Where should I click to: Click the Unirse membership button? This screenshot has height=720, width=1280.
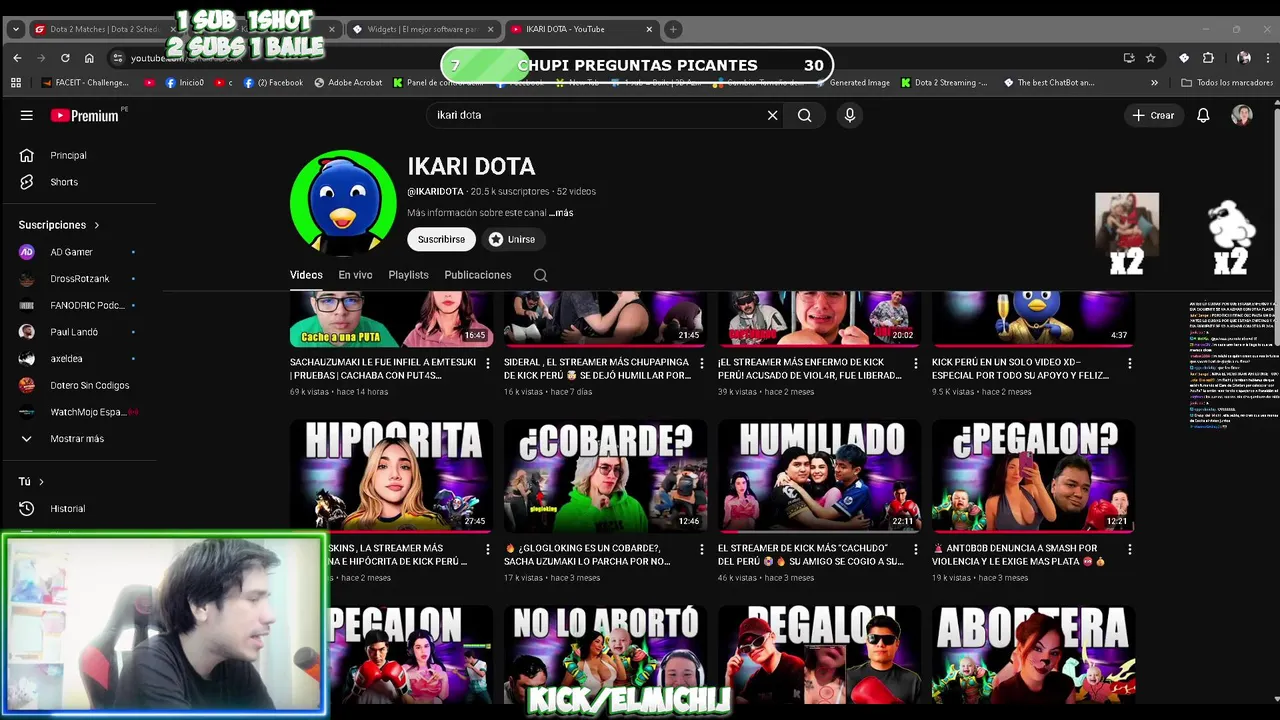pyautogui.click(x=512, y=239)
